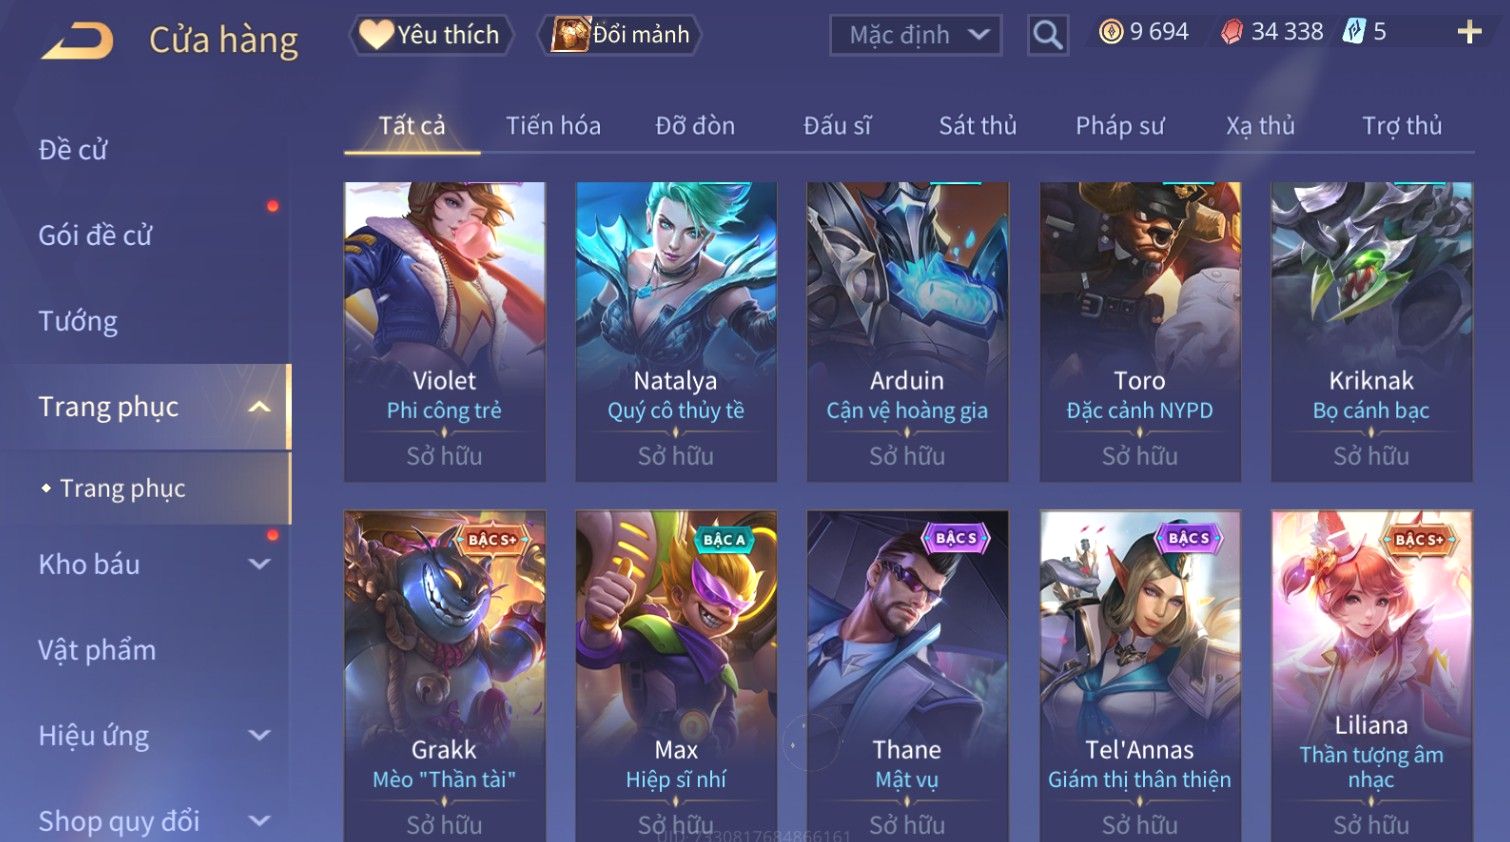
Task: Tap the blue voucher ticket icon
Action: [x=1353, y=32]
